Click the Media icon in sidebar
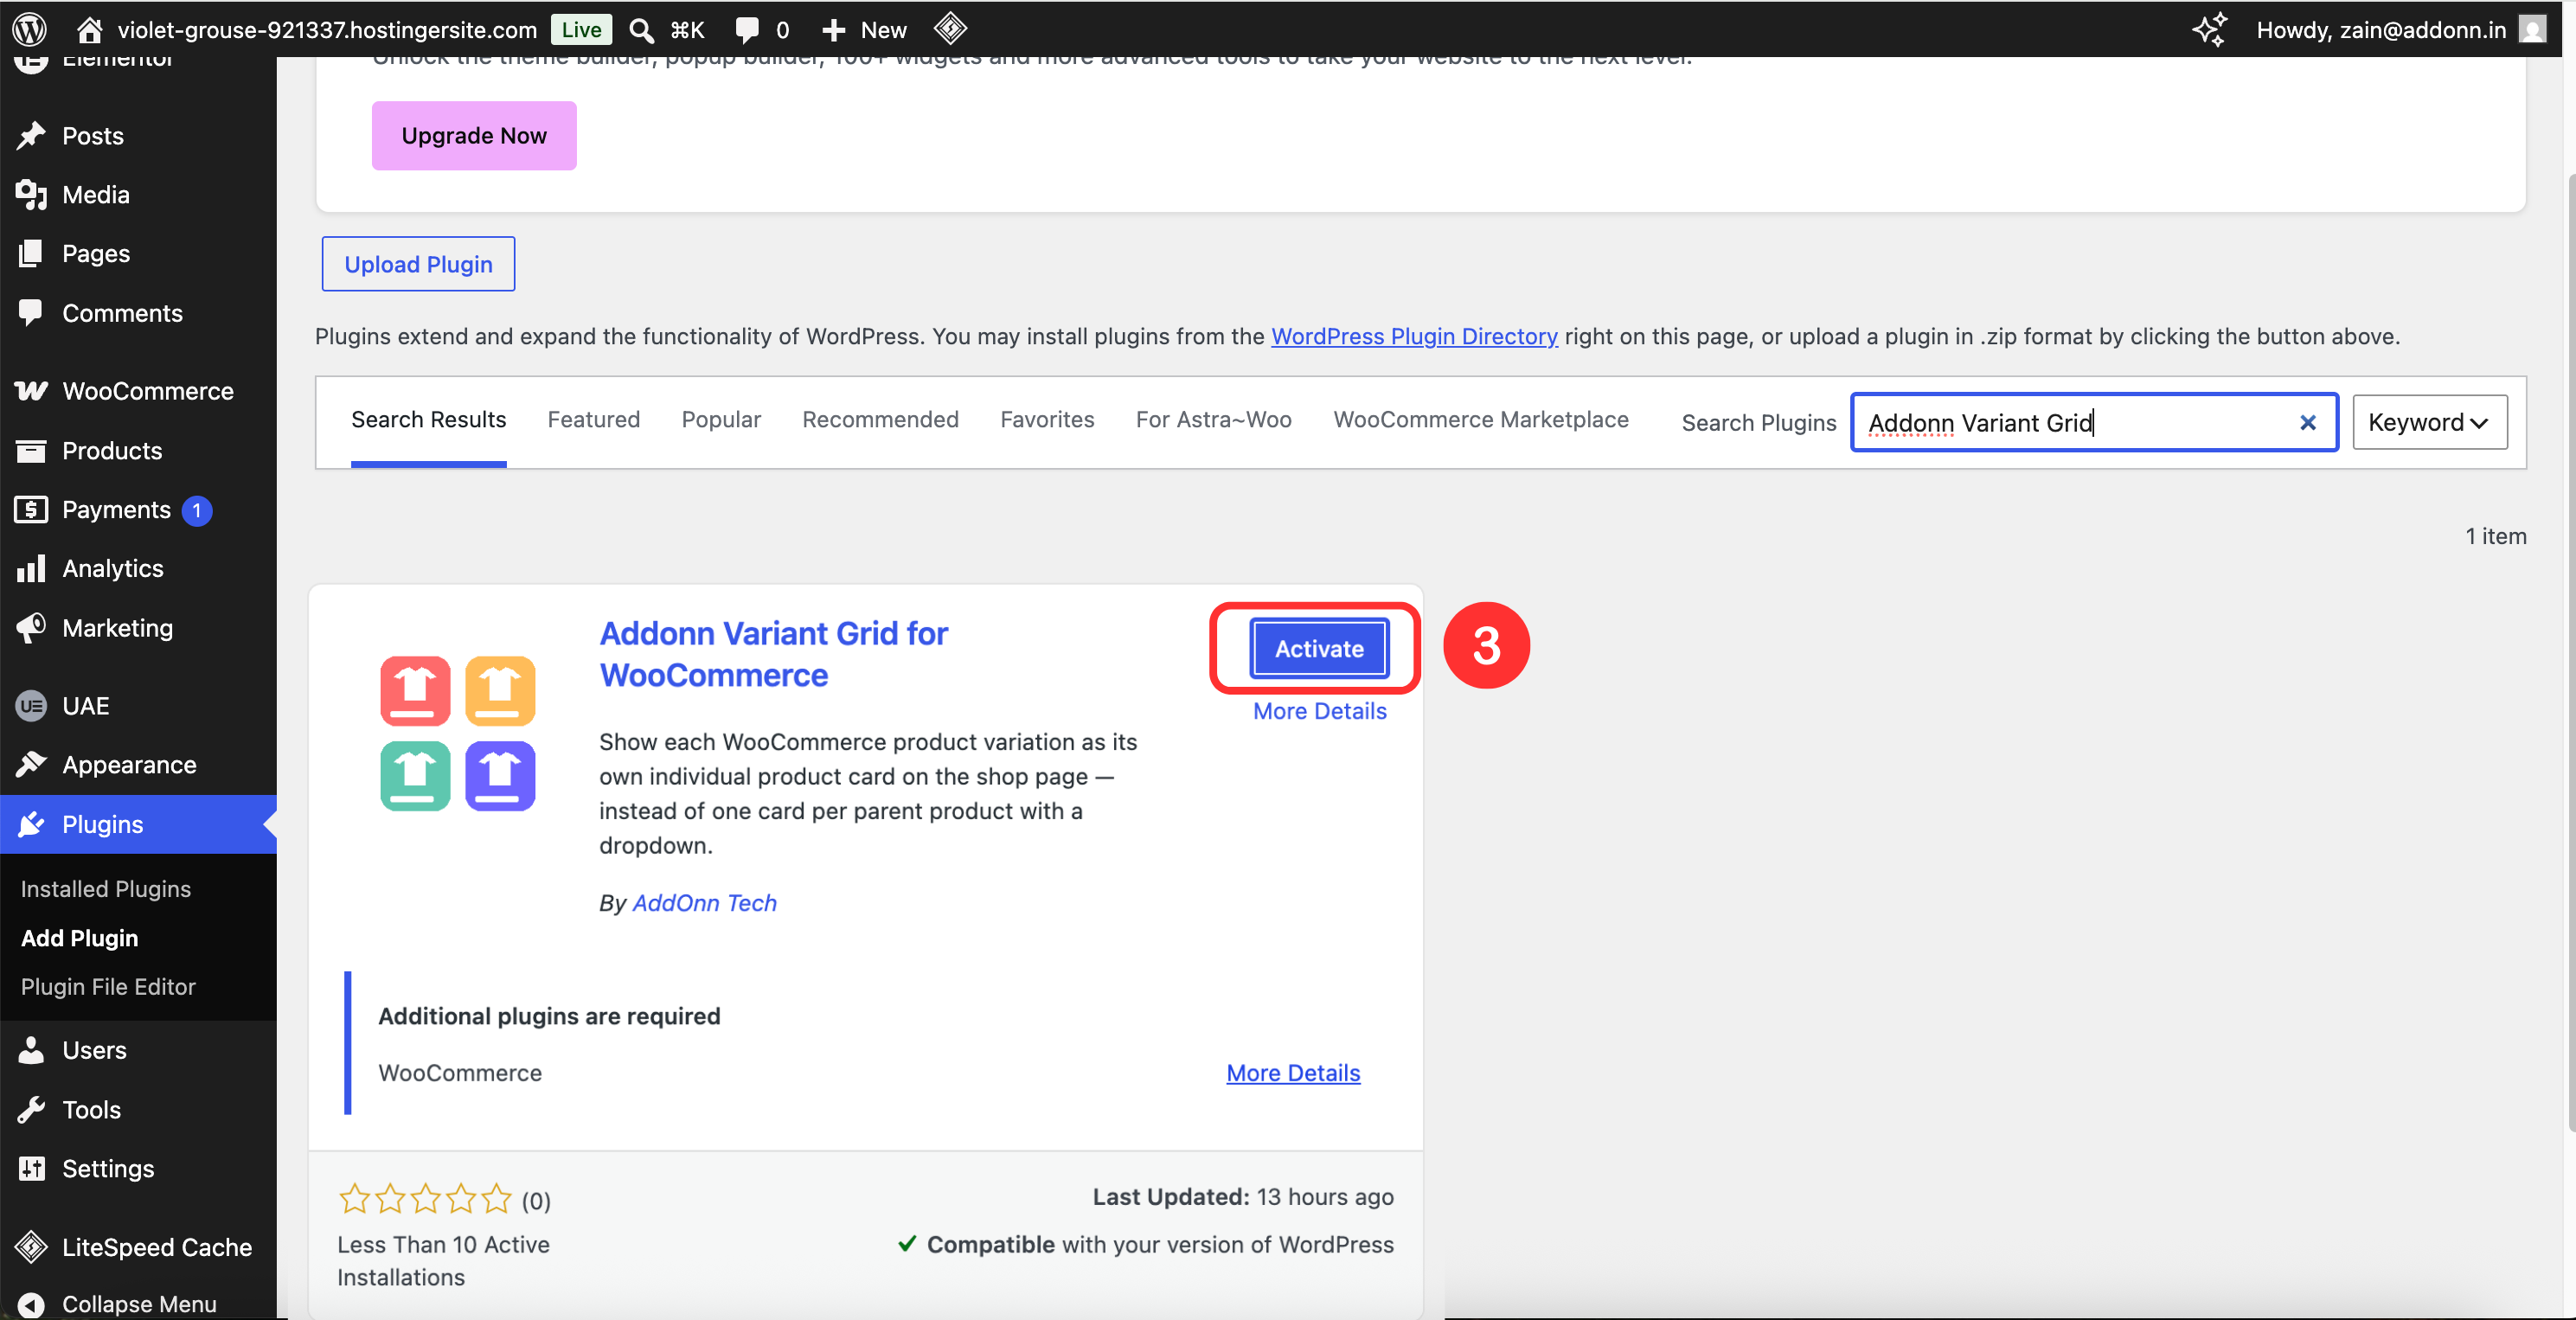 pos(31,194)
